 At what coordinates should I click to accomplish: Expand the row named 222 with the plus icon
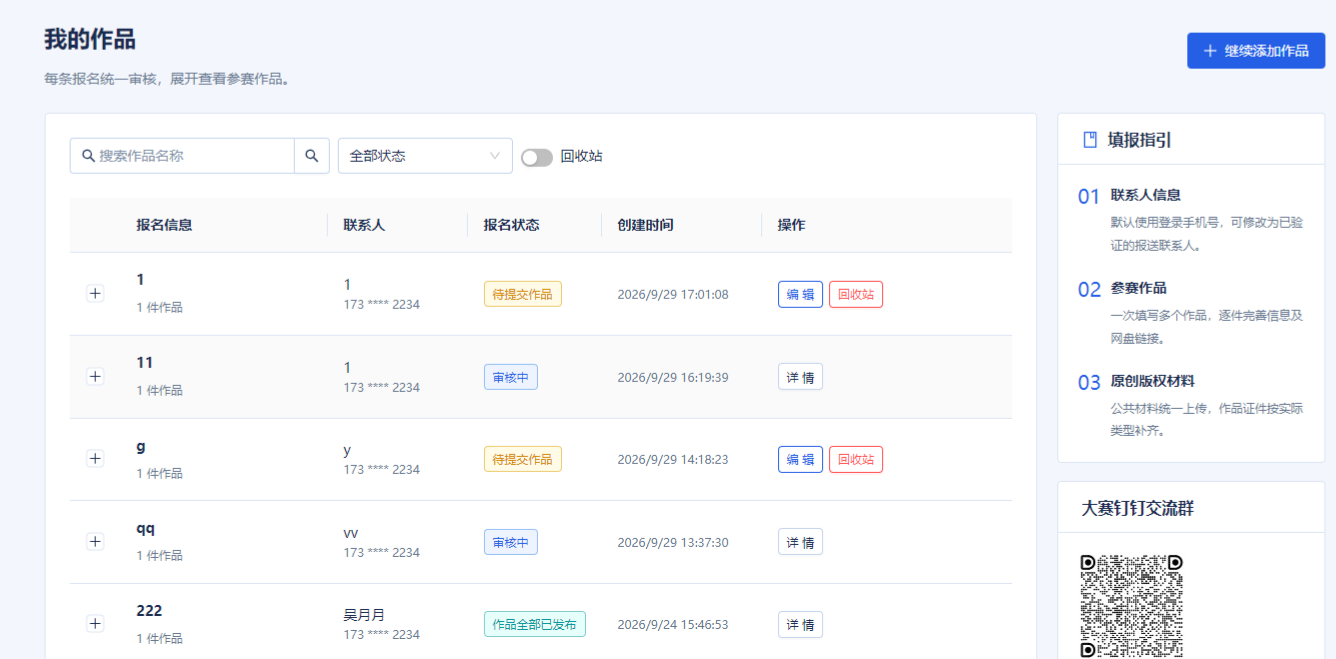click(95, 623)
